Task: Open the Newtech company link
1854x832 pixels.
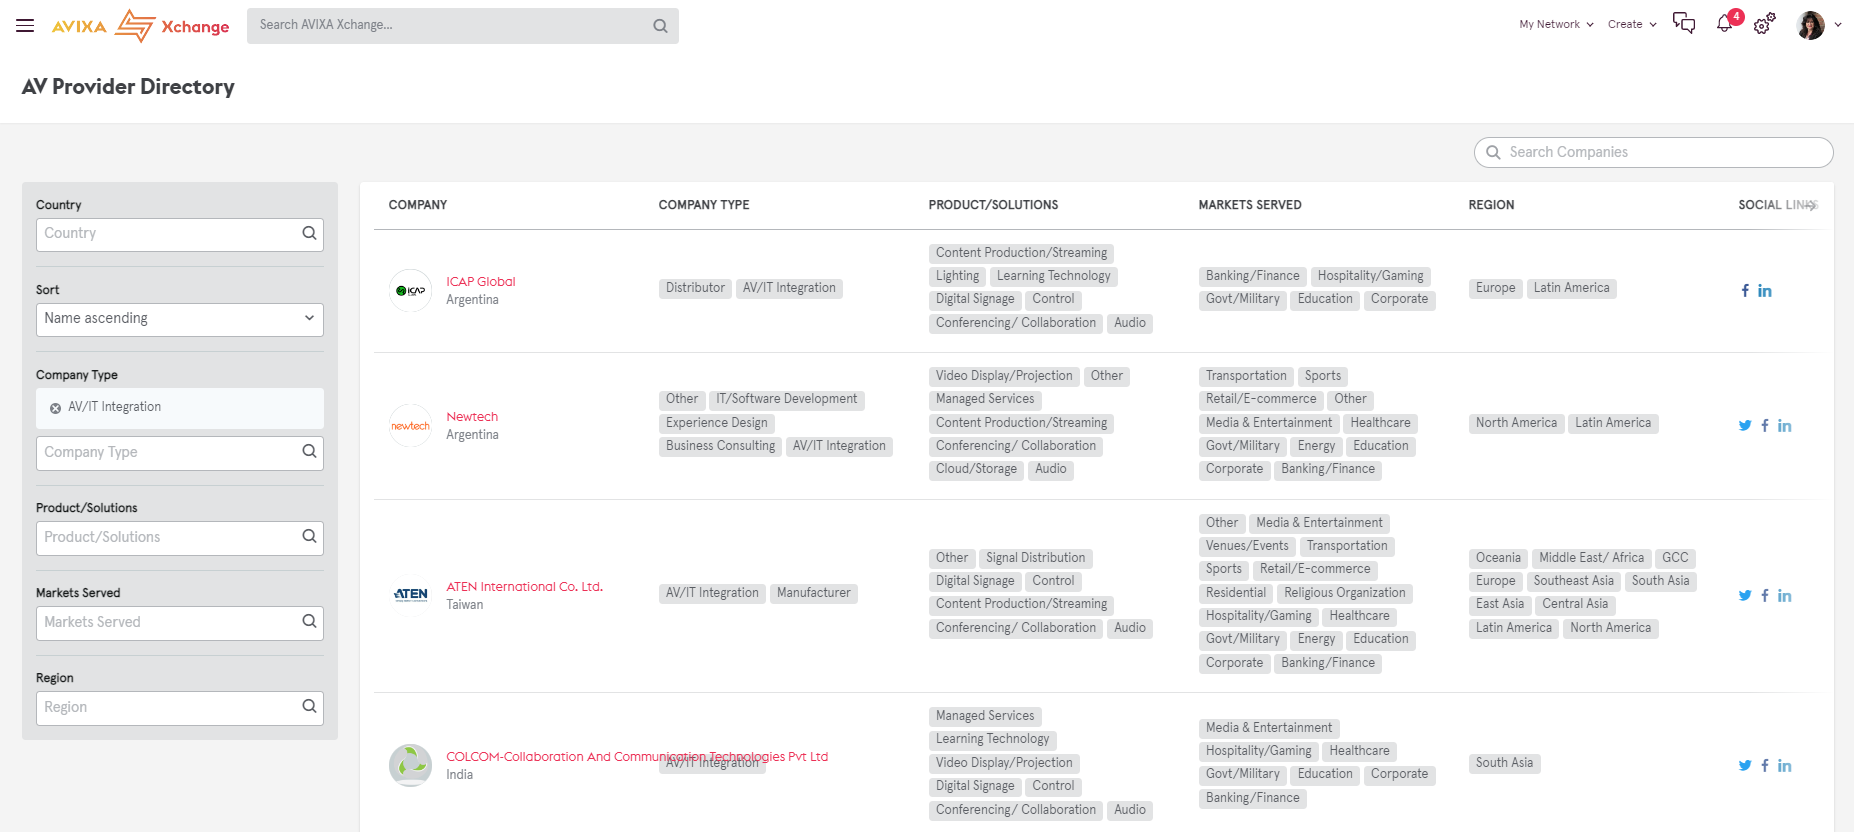Action: (472, 417)
